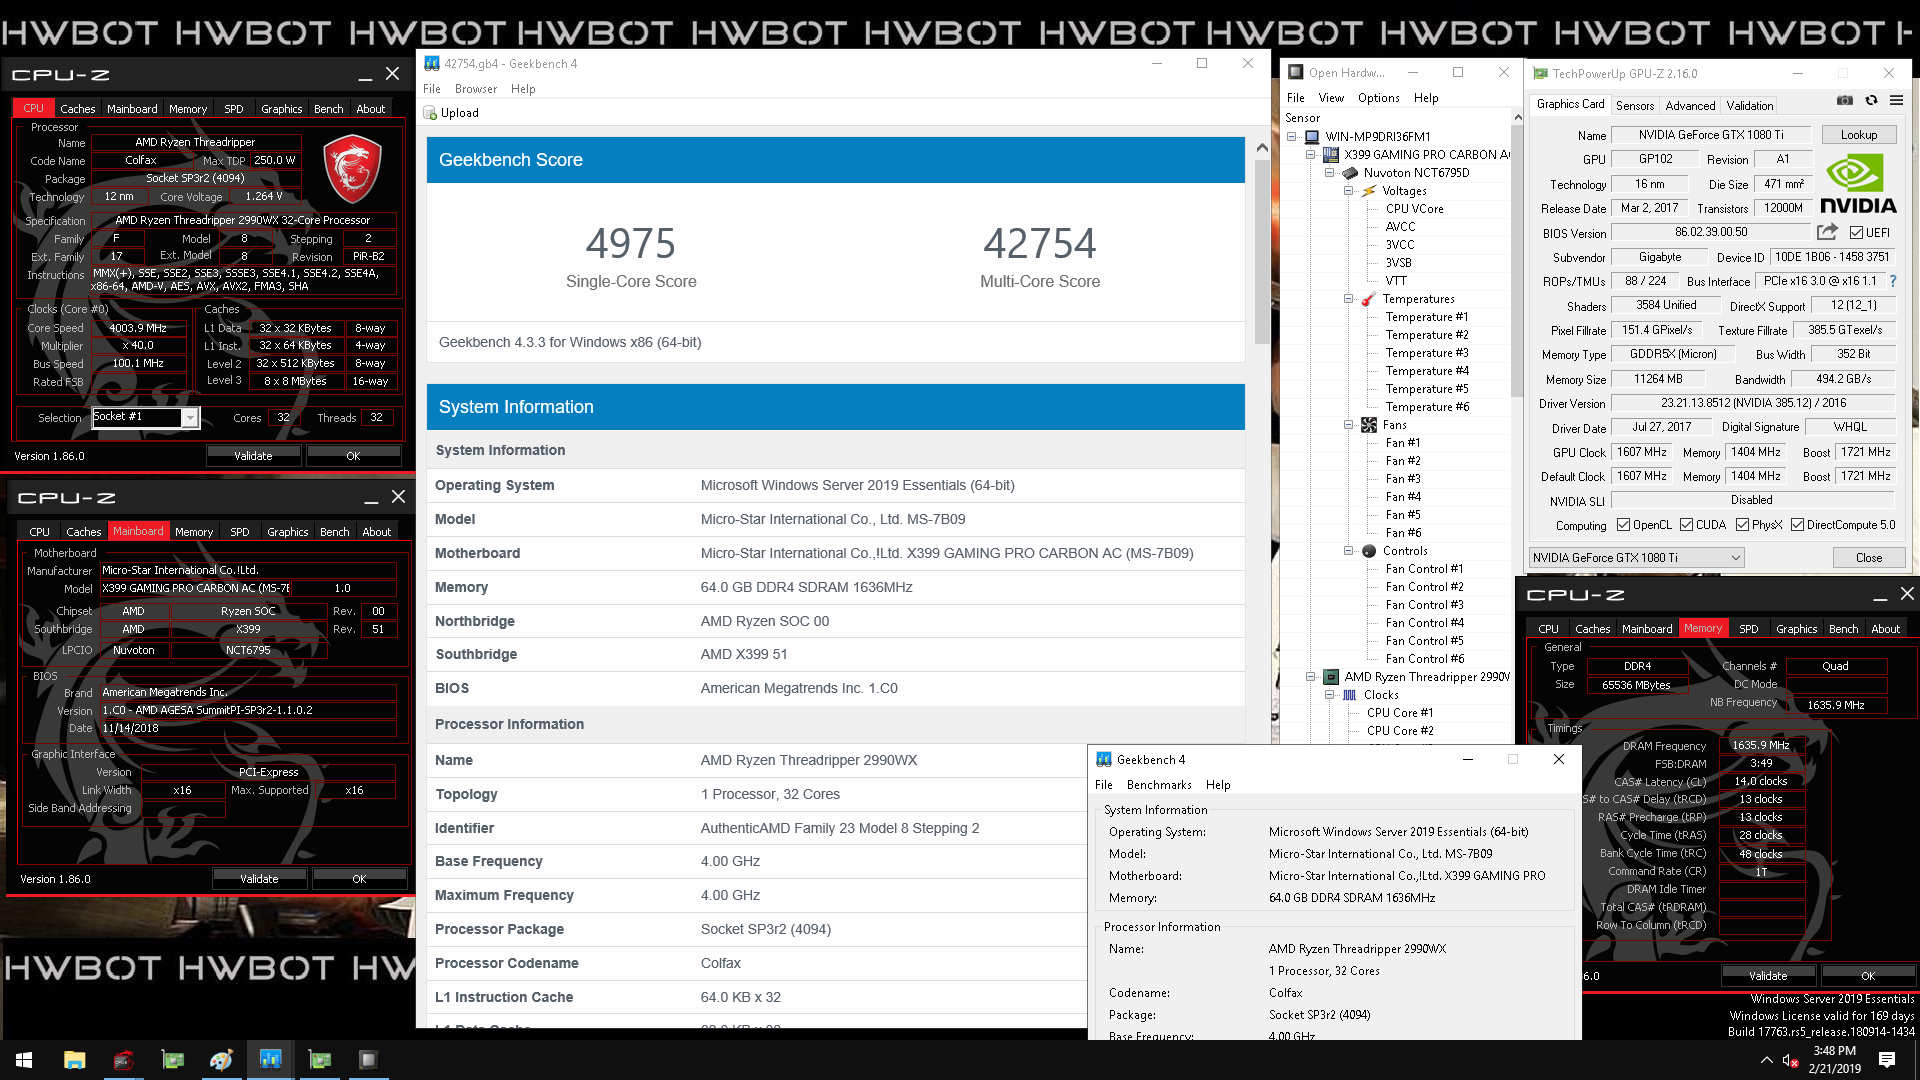
Task: Collapse the Fans node
Action: point(1349,425)
